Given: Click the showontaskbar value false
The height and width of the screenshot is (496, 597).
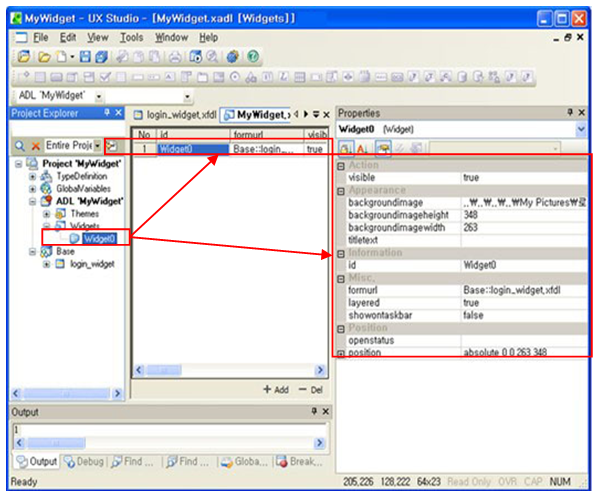Looking at the screenshot, I should coord(473,316).
